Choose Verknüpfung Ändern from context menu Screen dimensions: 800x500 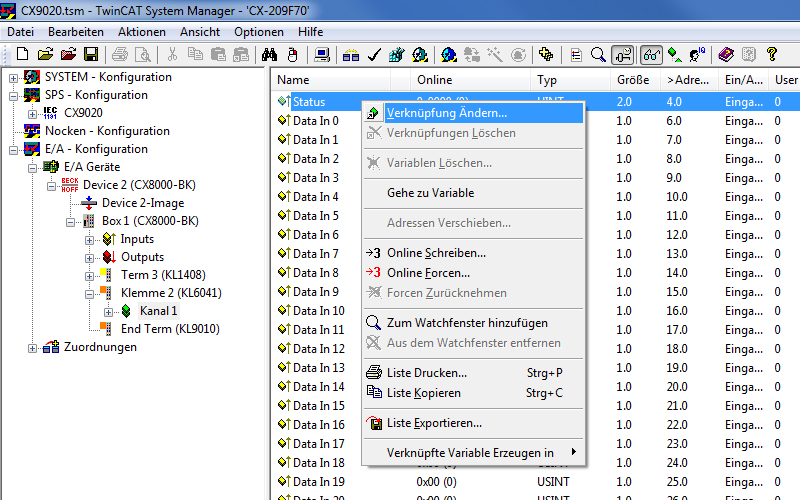[473, 113]
